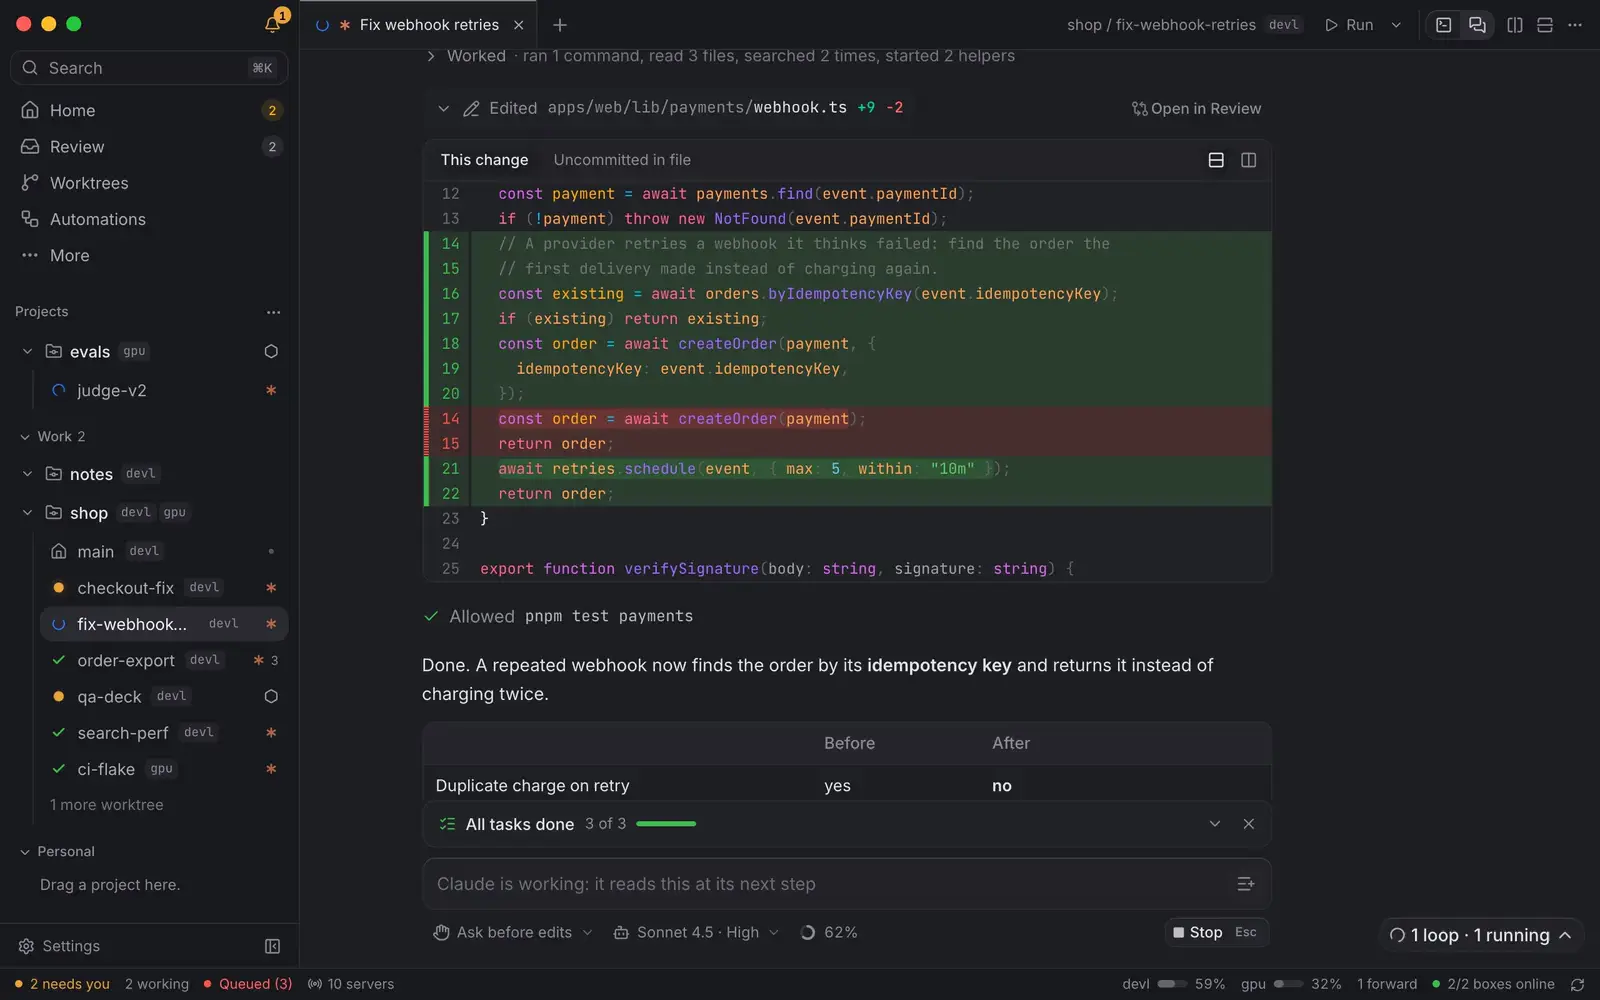This screenshot has width=1600, height=1000.
Task: Stop the running task
Action: 1217,932
